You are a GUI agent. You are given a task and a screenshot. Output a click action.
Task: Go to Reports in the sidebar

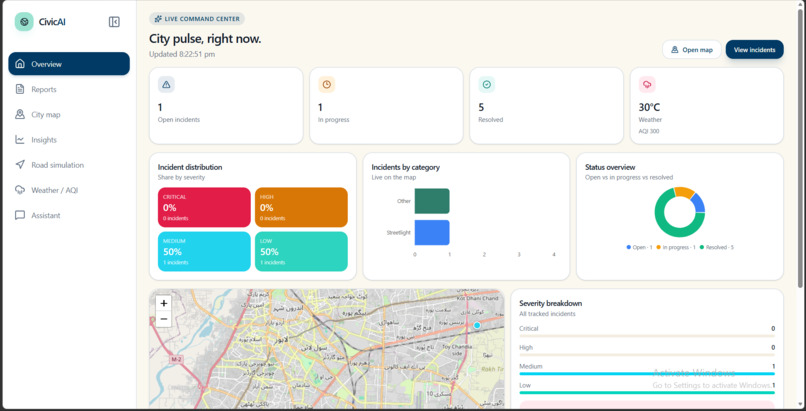click(69, 89)
